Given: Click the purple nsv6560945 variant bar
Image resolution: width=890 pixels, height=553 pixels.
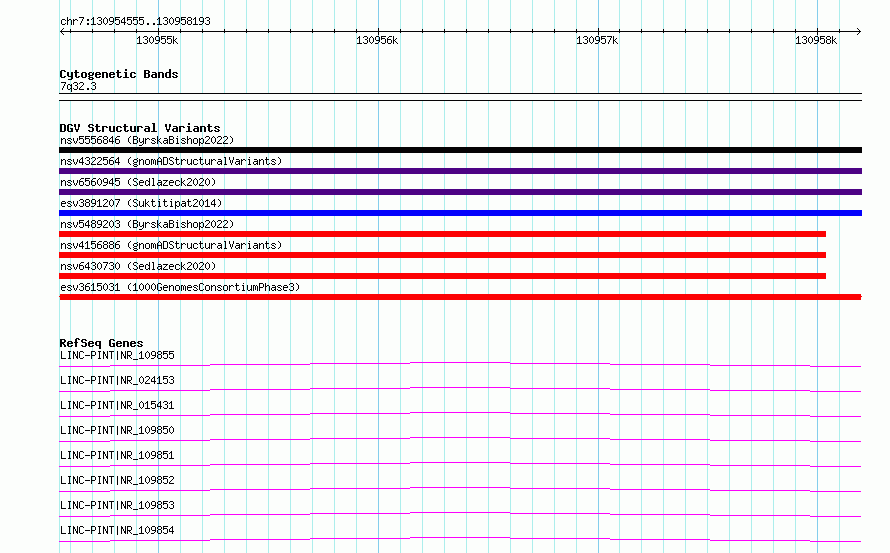Looking at the screenshot, I should [x=460, y=192].
